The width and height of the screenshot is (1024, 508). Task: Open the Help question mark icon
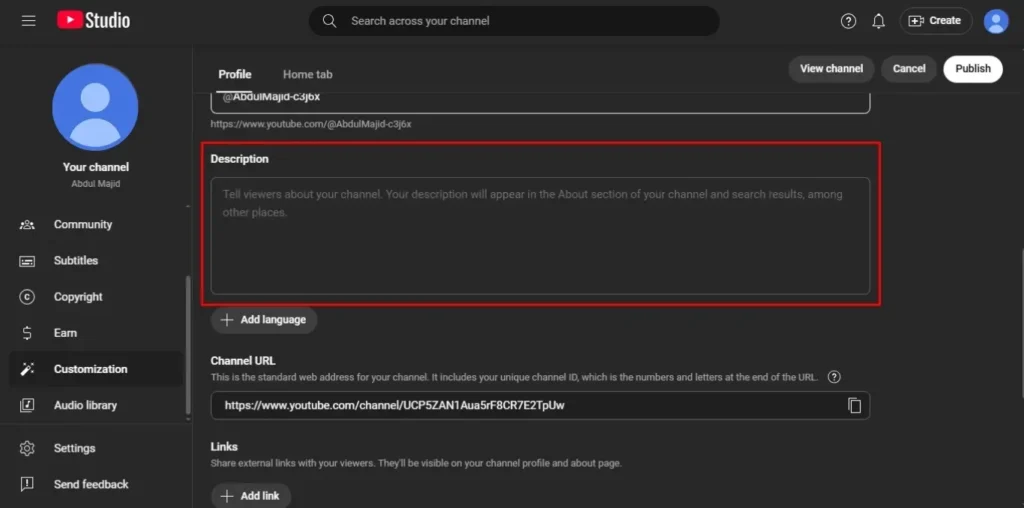click(x=848, y=21)
